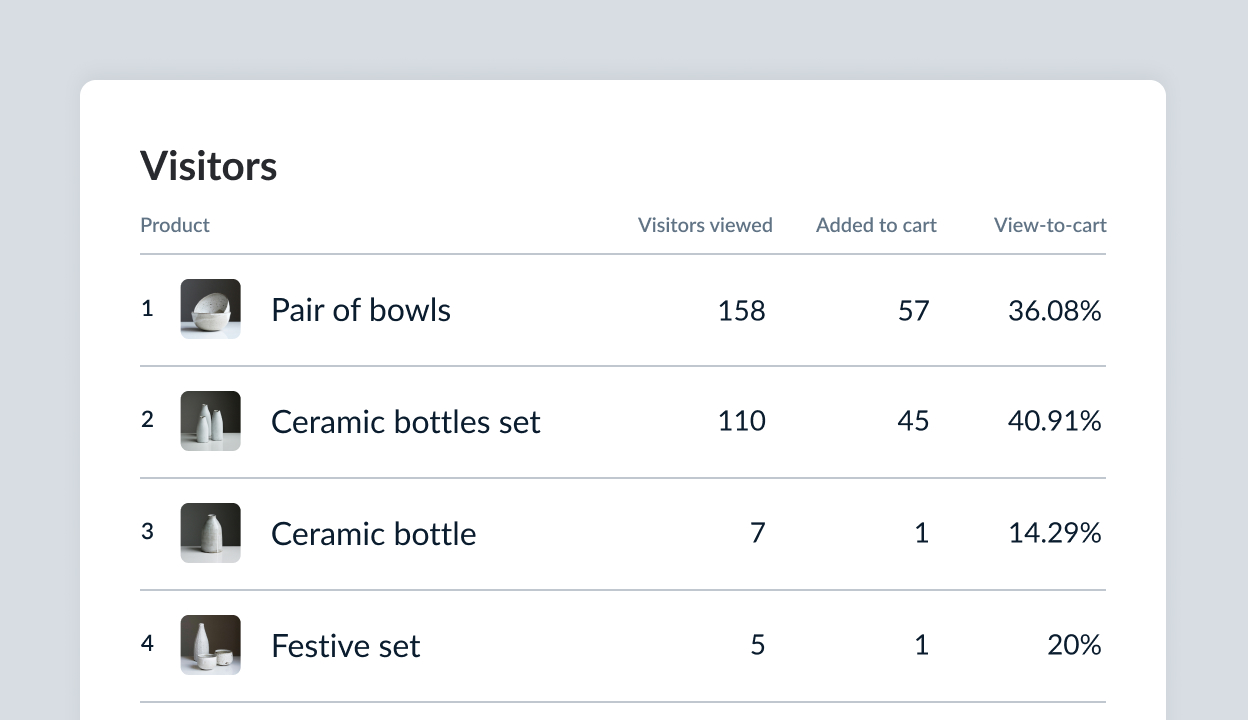Click the 110 visitors viewed value

pos(741,422)
